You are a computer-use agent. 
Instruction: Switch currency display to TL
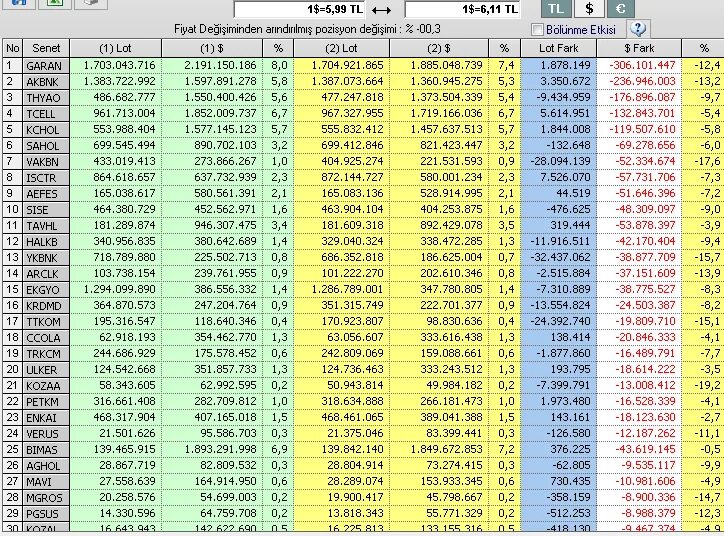(x=556, y=8)
